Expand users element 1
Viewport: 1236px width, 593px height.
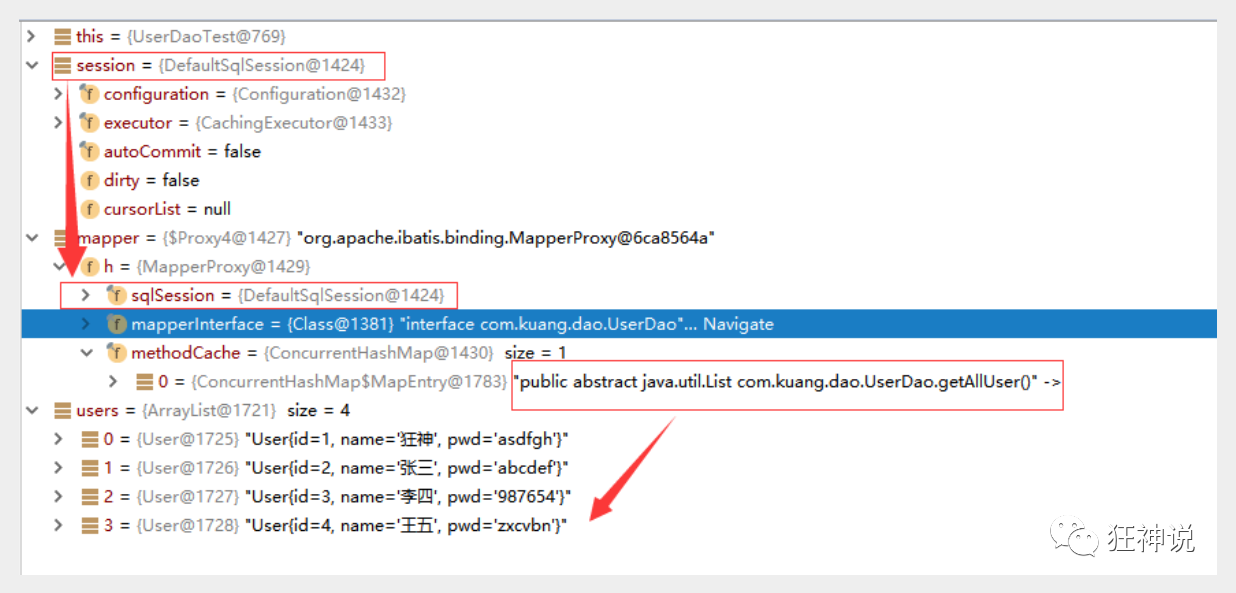(x=58, y=468)
